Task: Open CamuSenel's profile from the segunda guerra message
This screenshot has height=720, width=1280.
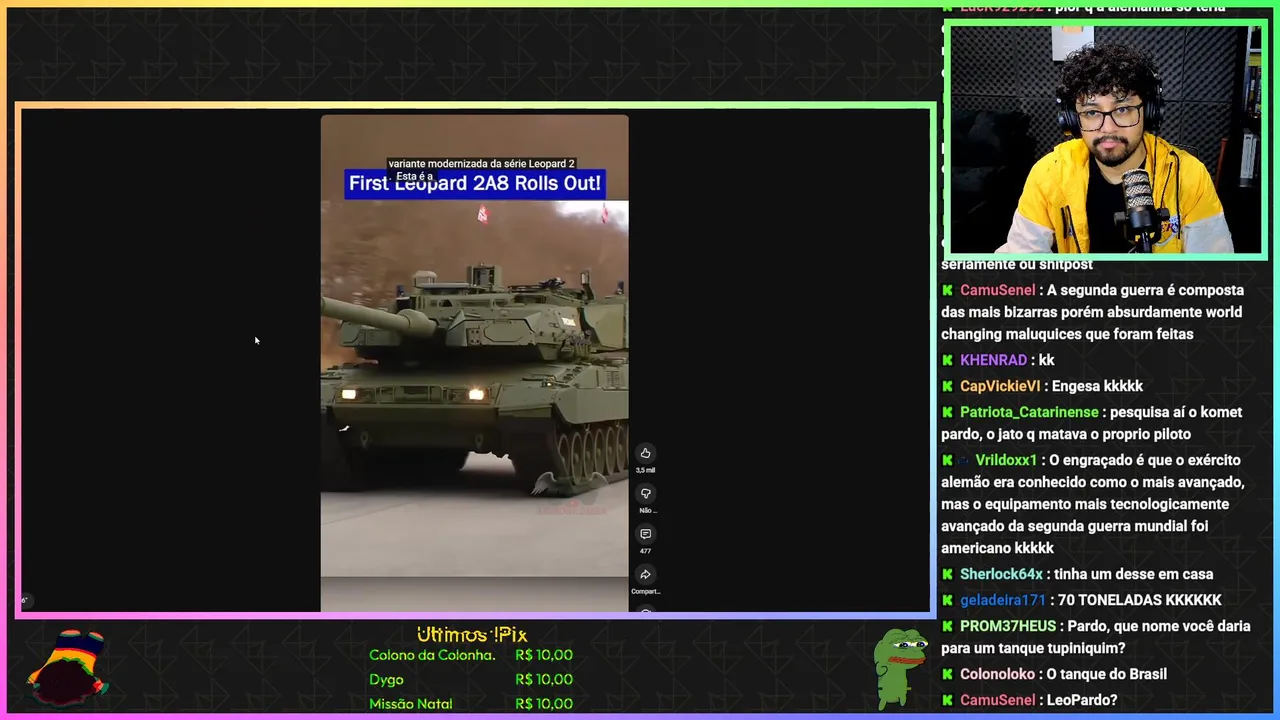Action: [997, 290]
